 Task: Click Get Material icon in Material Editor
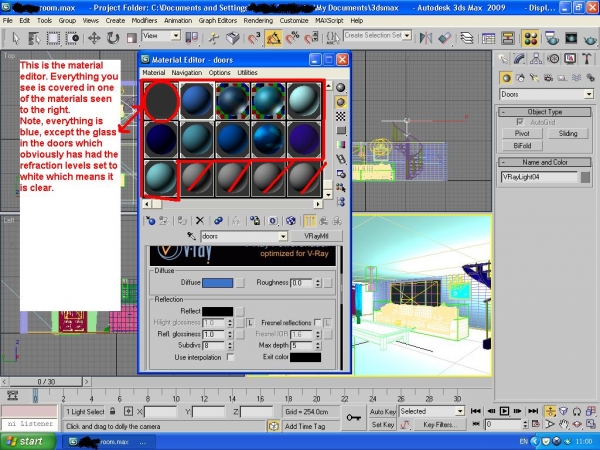150,221
